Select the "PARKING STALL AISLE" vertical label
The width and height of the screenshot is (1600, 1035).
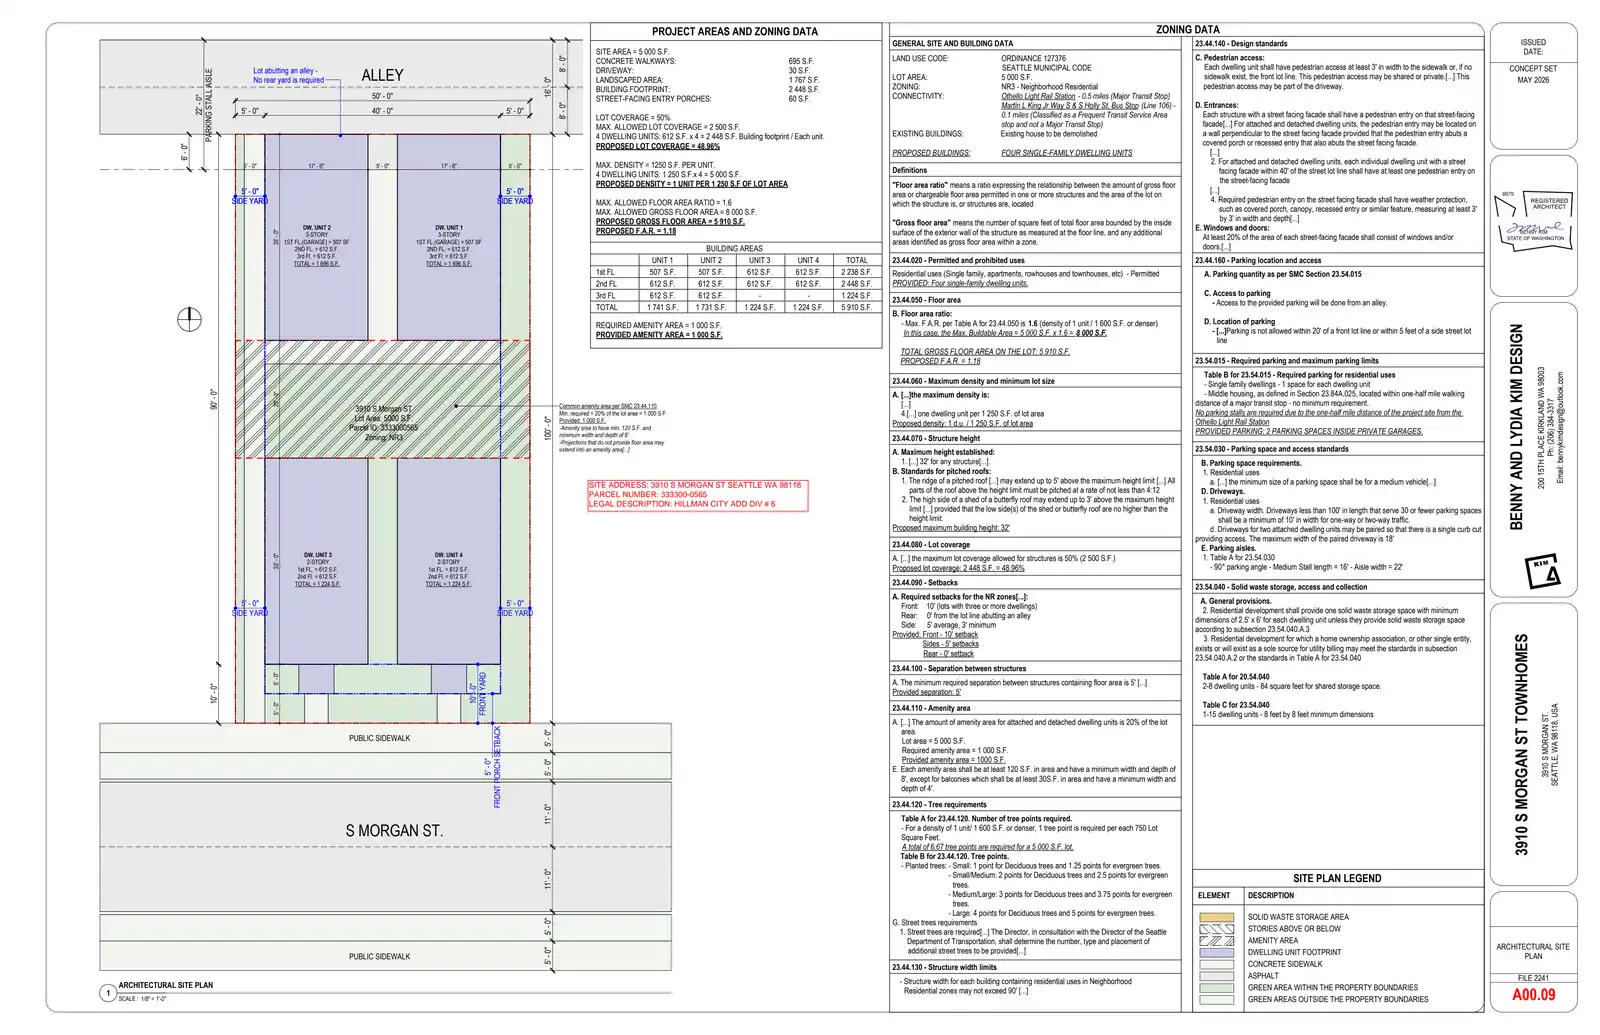click(209, 105)
